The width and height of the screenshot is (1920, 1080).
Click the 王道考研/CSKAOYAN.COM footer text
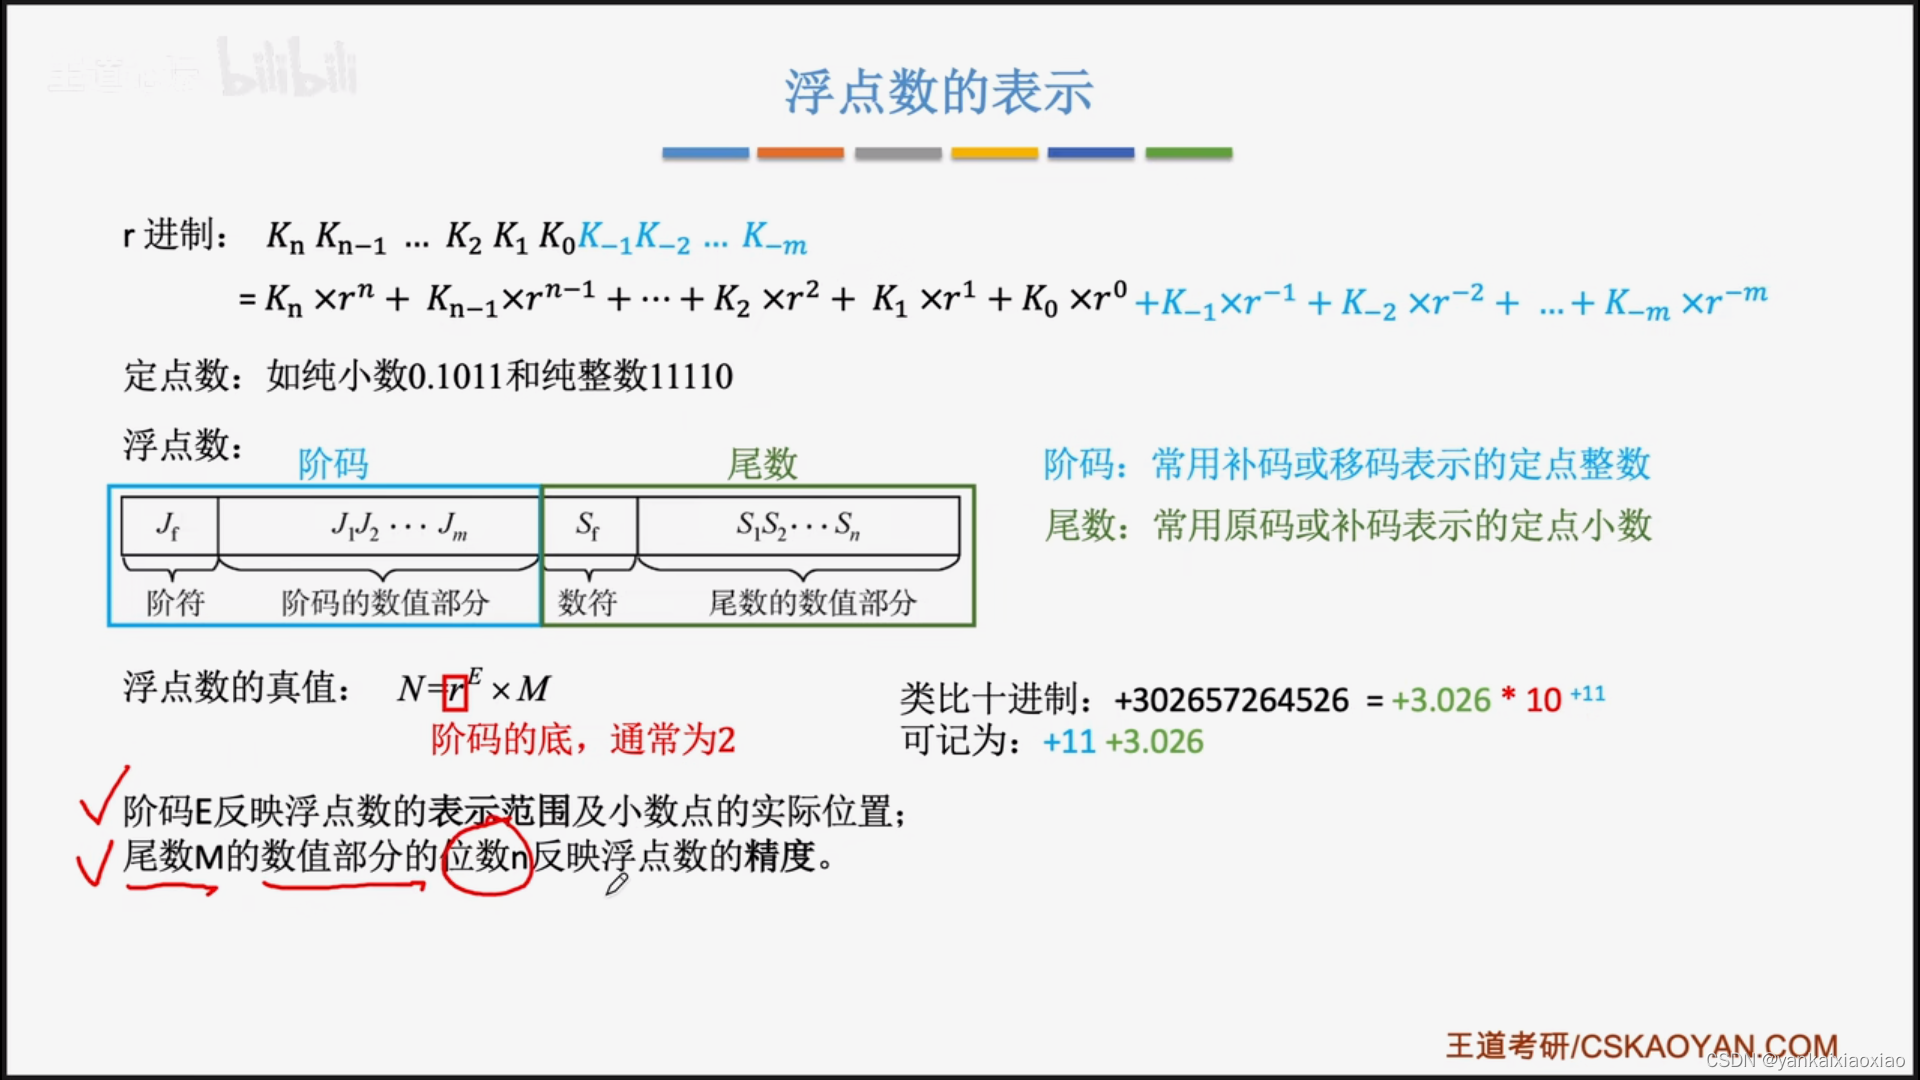click(x=1642, y=1046)
